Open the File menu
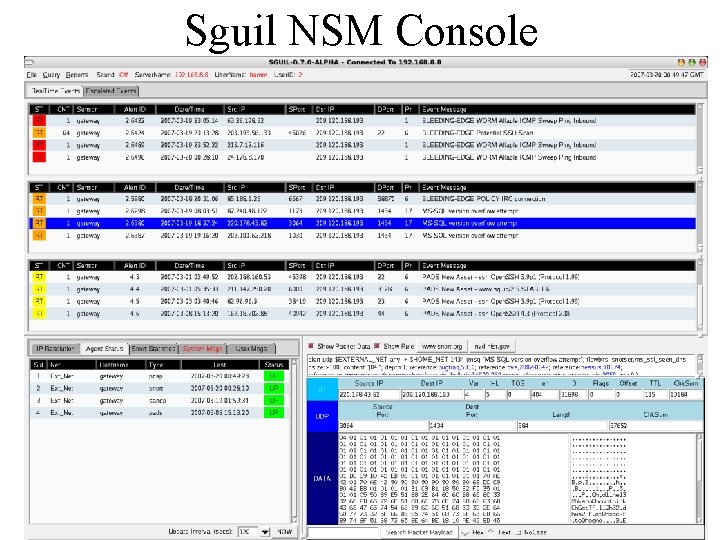Screen dimensions: 720x540 (31, 74)
